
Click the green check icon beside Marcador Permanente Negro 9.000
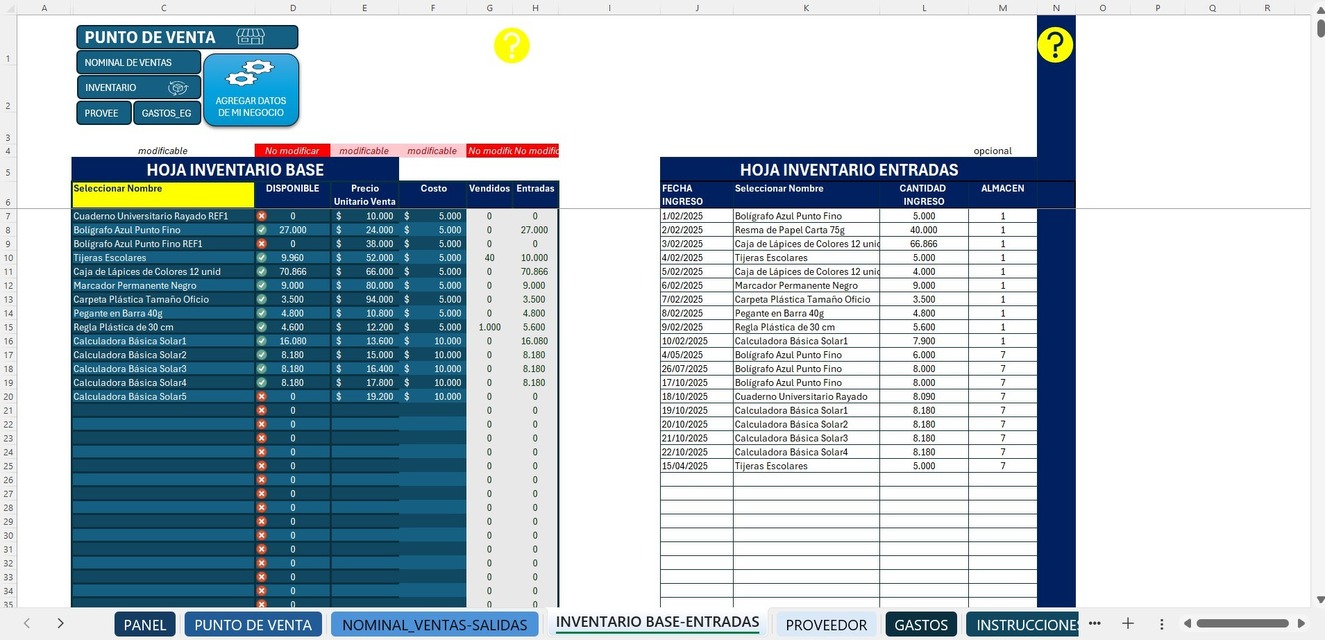(262, 286)
